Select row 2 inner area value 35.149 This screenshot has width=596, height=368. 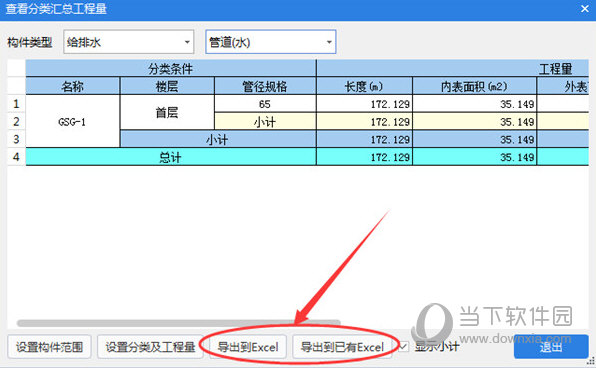click(x=474, y=122)
